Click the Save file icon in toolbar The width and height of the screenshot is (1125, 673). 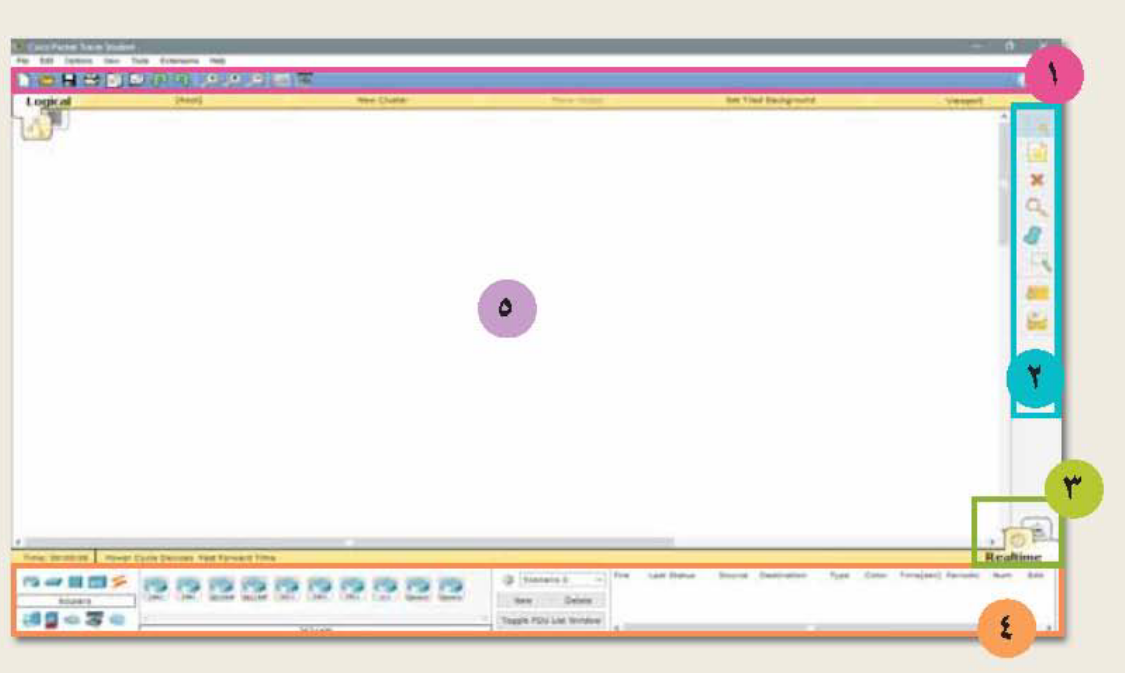[69, 80]
